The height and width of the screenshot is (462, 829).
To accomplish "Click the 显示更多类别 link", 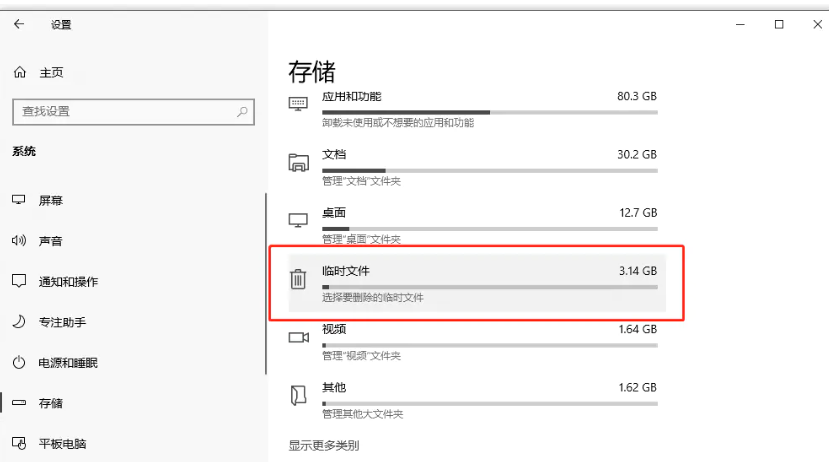I will point(324,446).
